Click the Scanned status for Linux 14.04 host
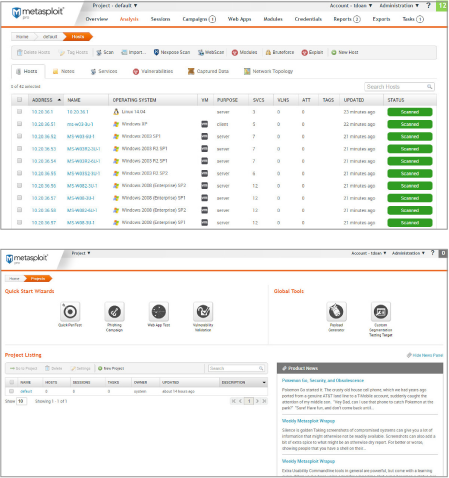449x478 pixels. coord(410,112)
